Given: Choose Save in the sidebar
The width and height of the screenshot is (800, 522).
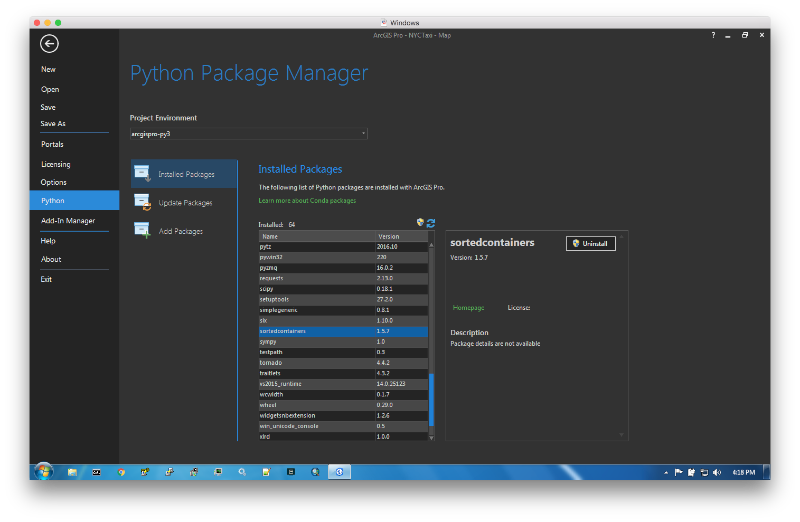Looking at the screenshot, I should coord(48,107).
